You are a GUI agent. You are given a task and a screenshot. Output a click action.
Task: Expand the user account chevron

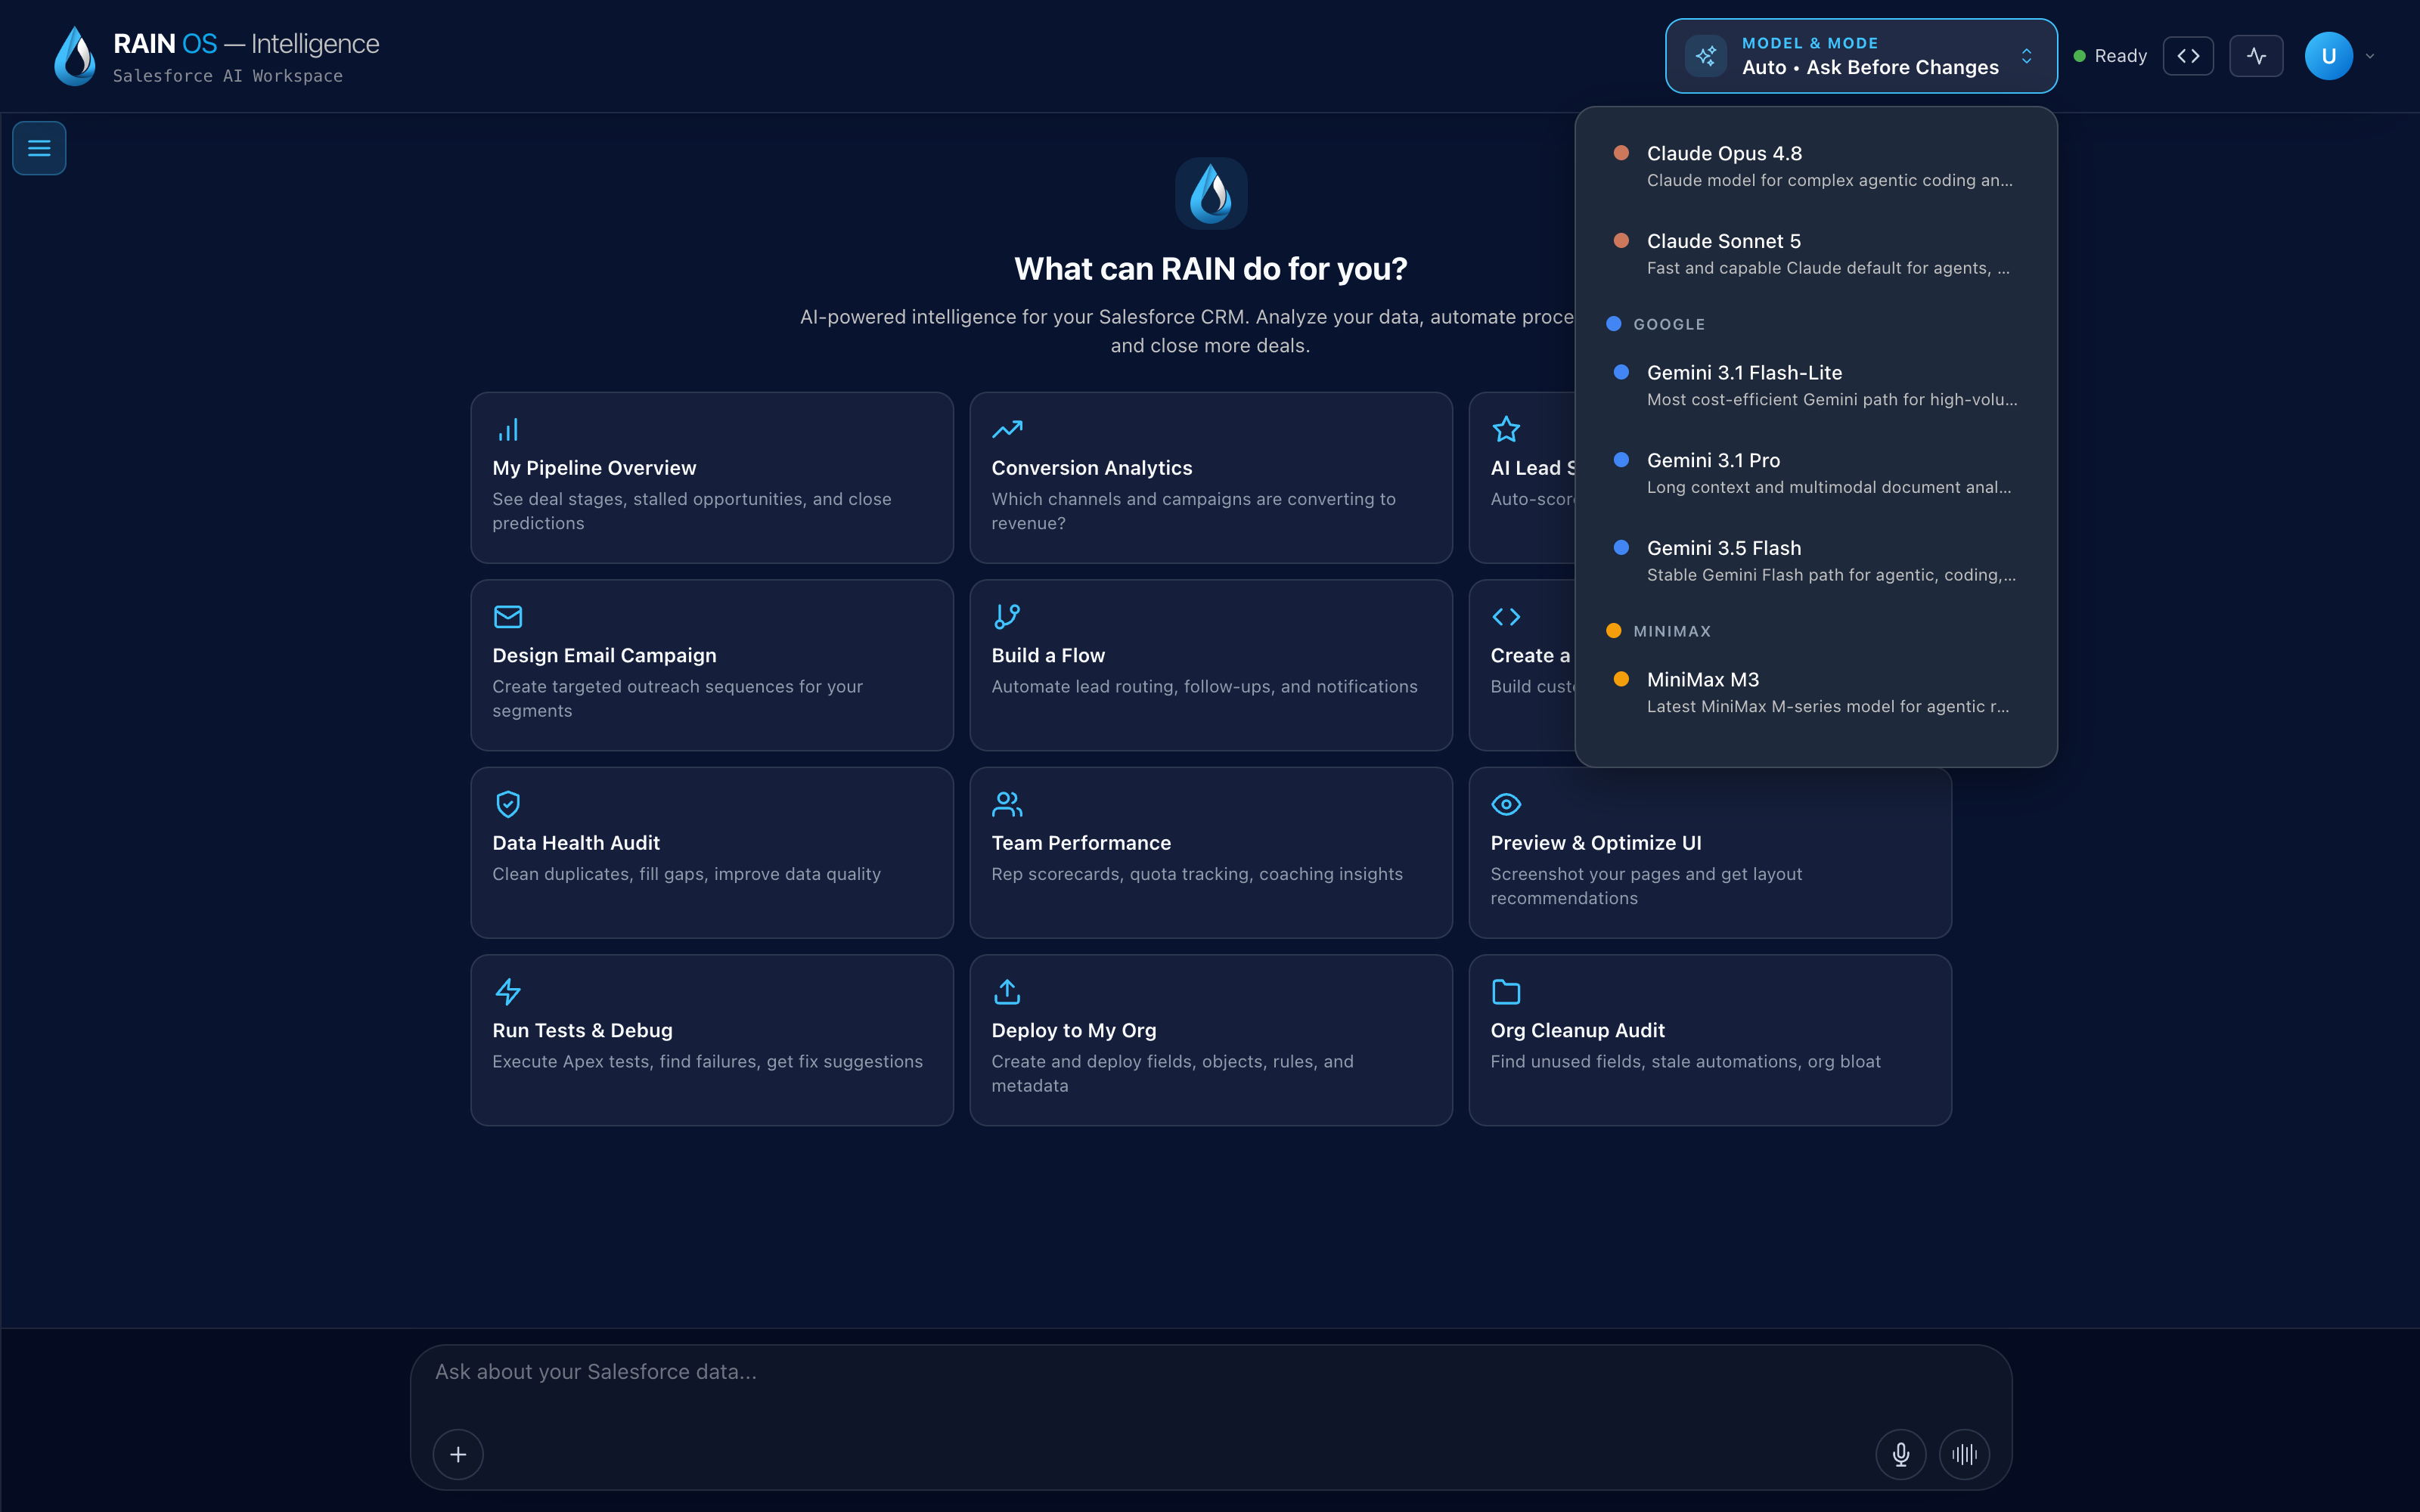2370,57
